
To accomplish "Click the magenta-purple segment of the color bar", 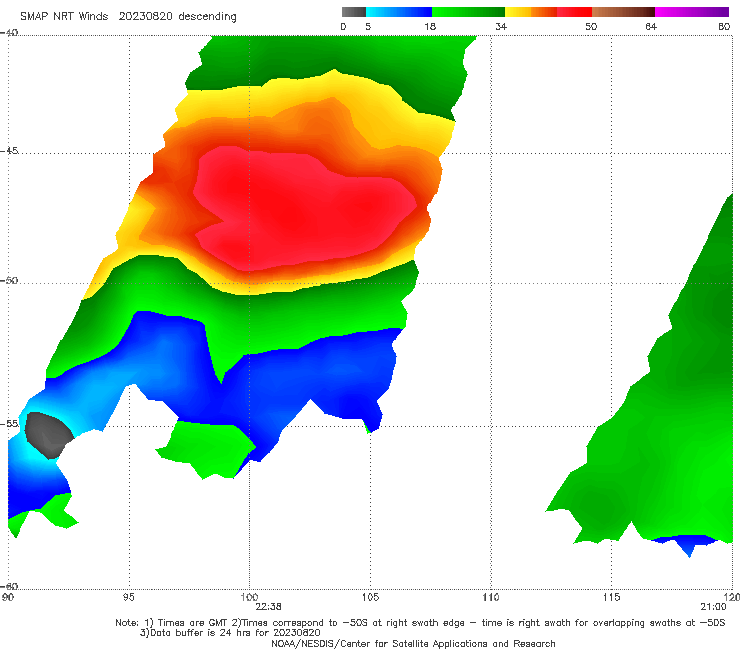I will (691, 12).
